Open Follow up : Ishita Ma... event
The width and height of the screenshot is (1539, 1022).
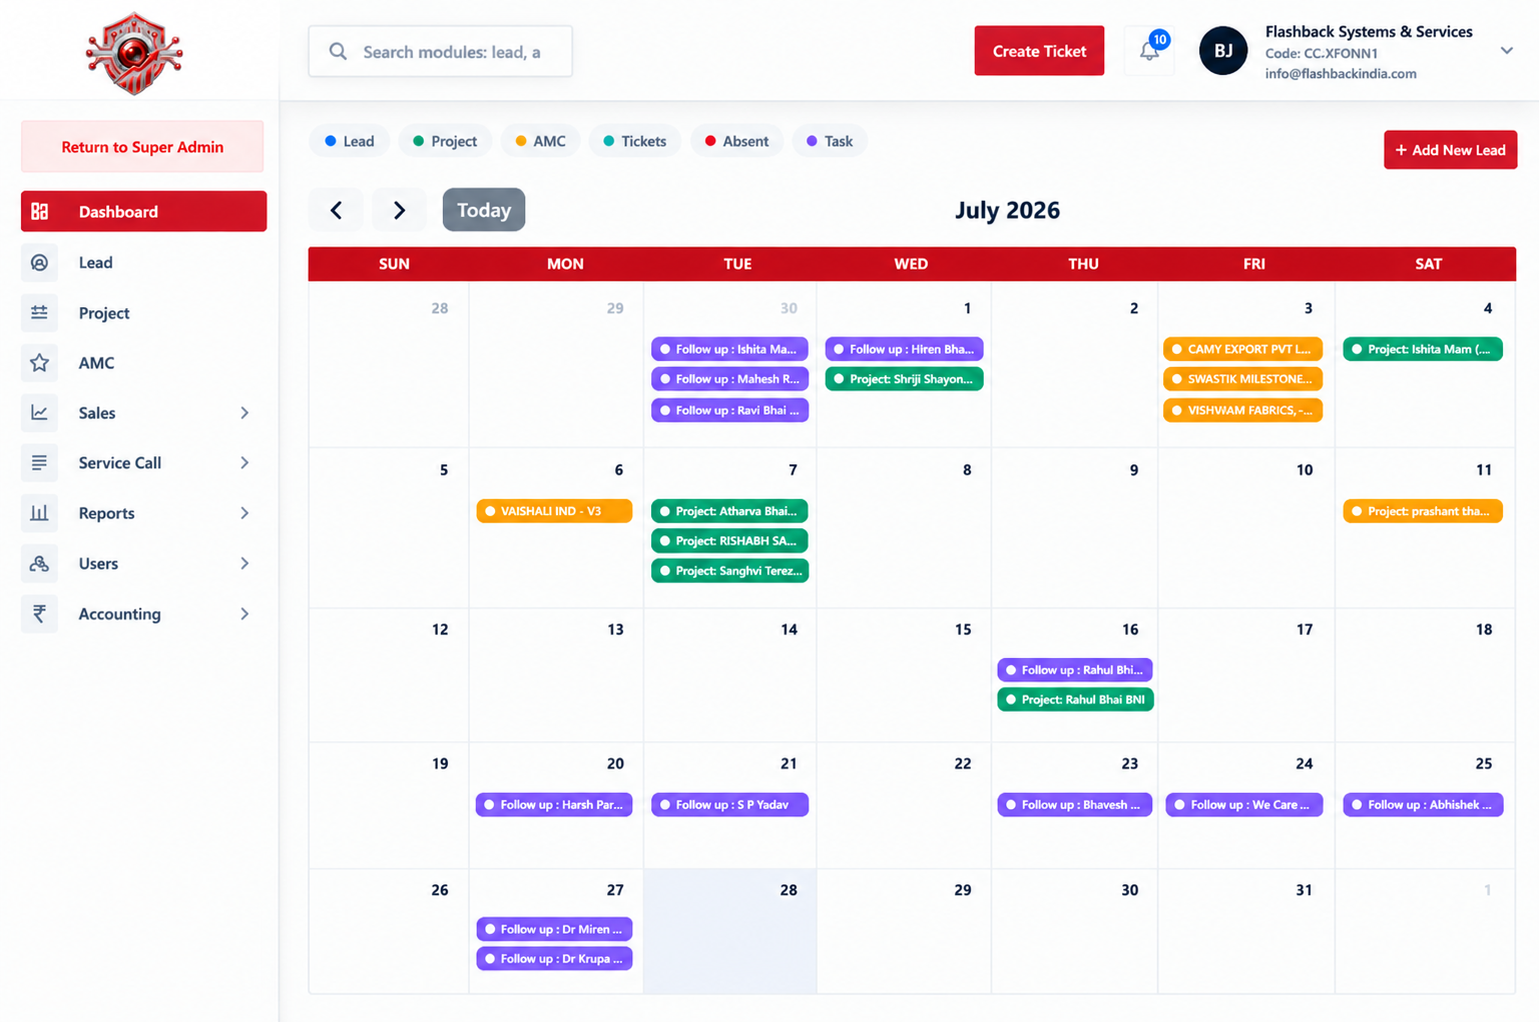[x=730, y=349]
